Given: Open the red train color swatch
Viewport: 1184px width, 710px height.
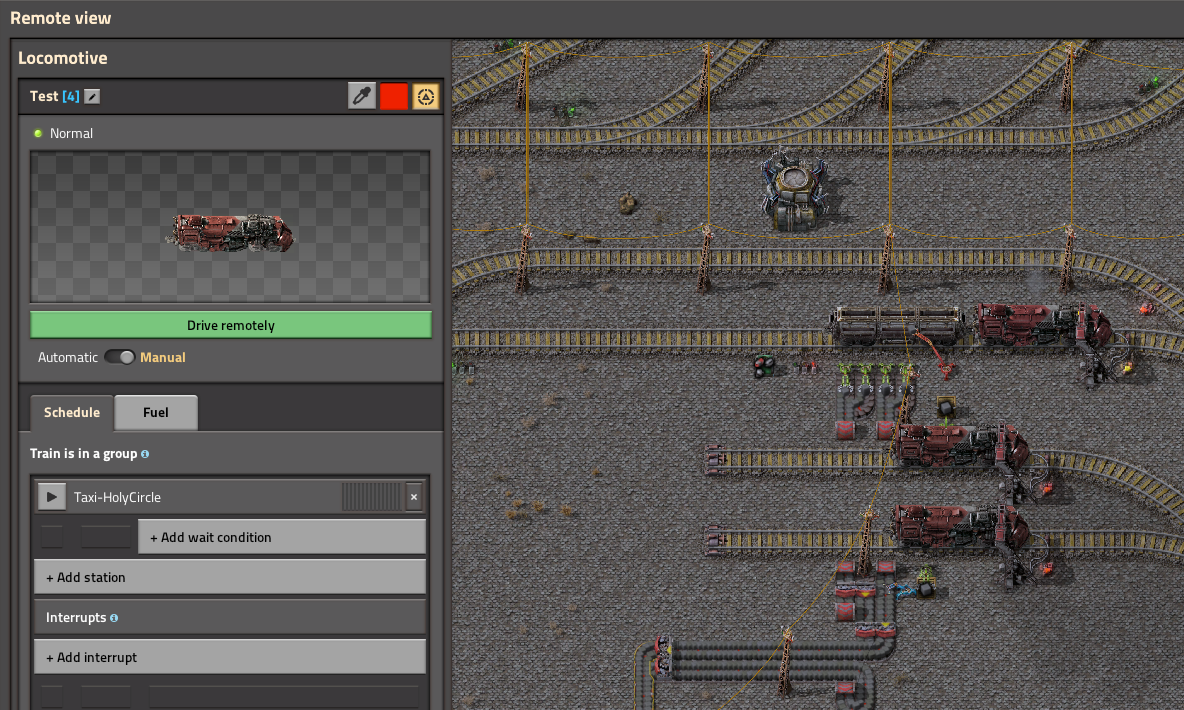Looking at the screenshot, I should [394, 96].
